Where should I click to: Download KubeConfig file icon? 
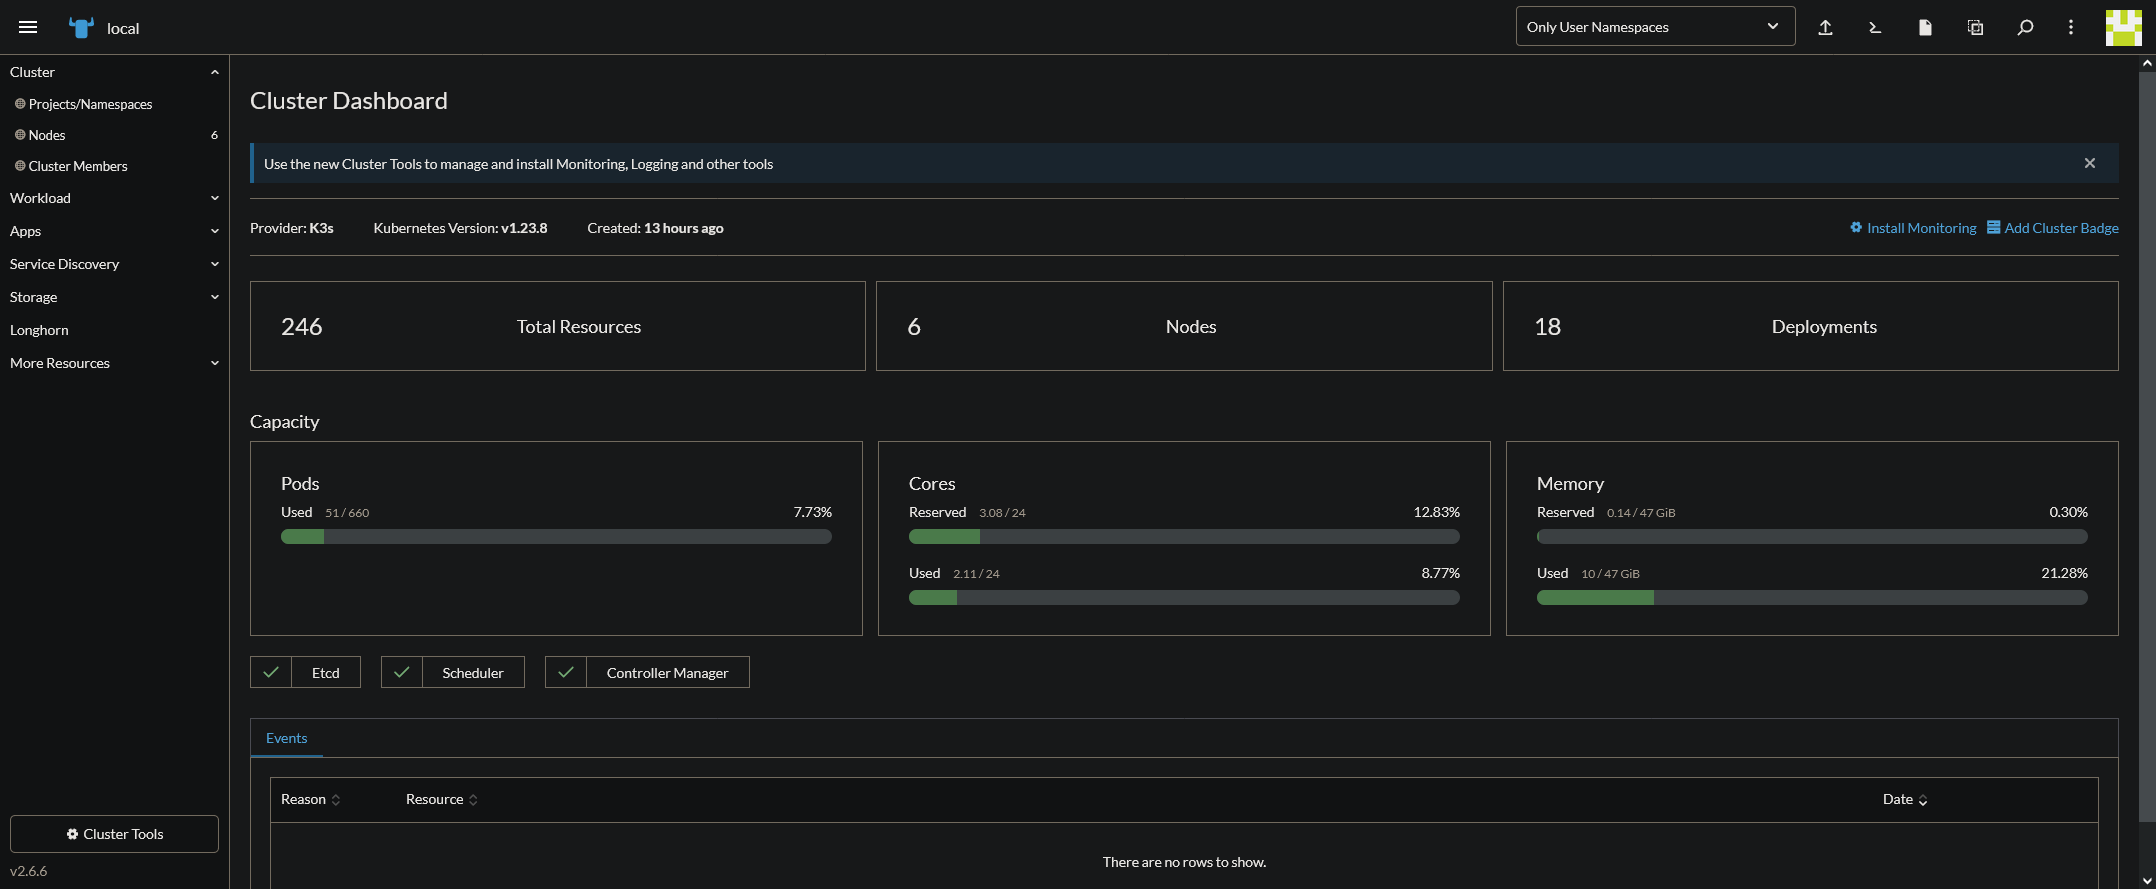(x=1925, y=27)
